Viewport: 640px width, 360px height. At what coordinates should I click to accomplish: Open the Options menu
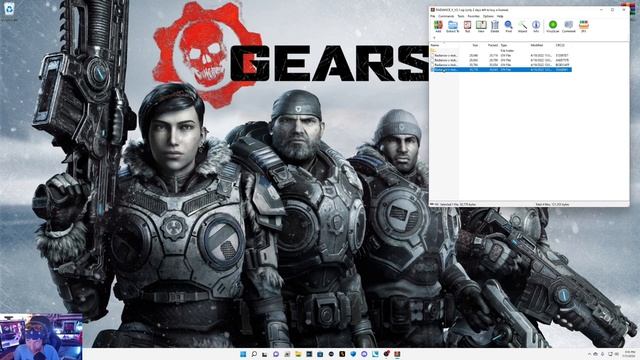click(x=488, y=16)
